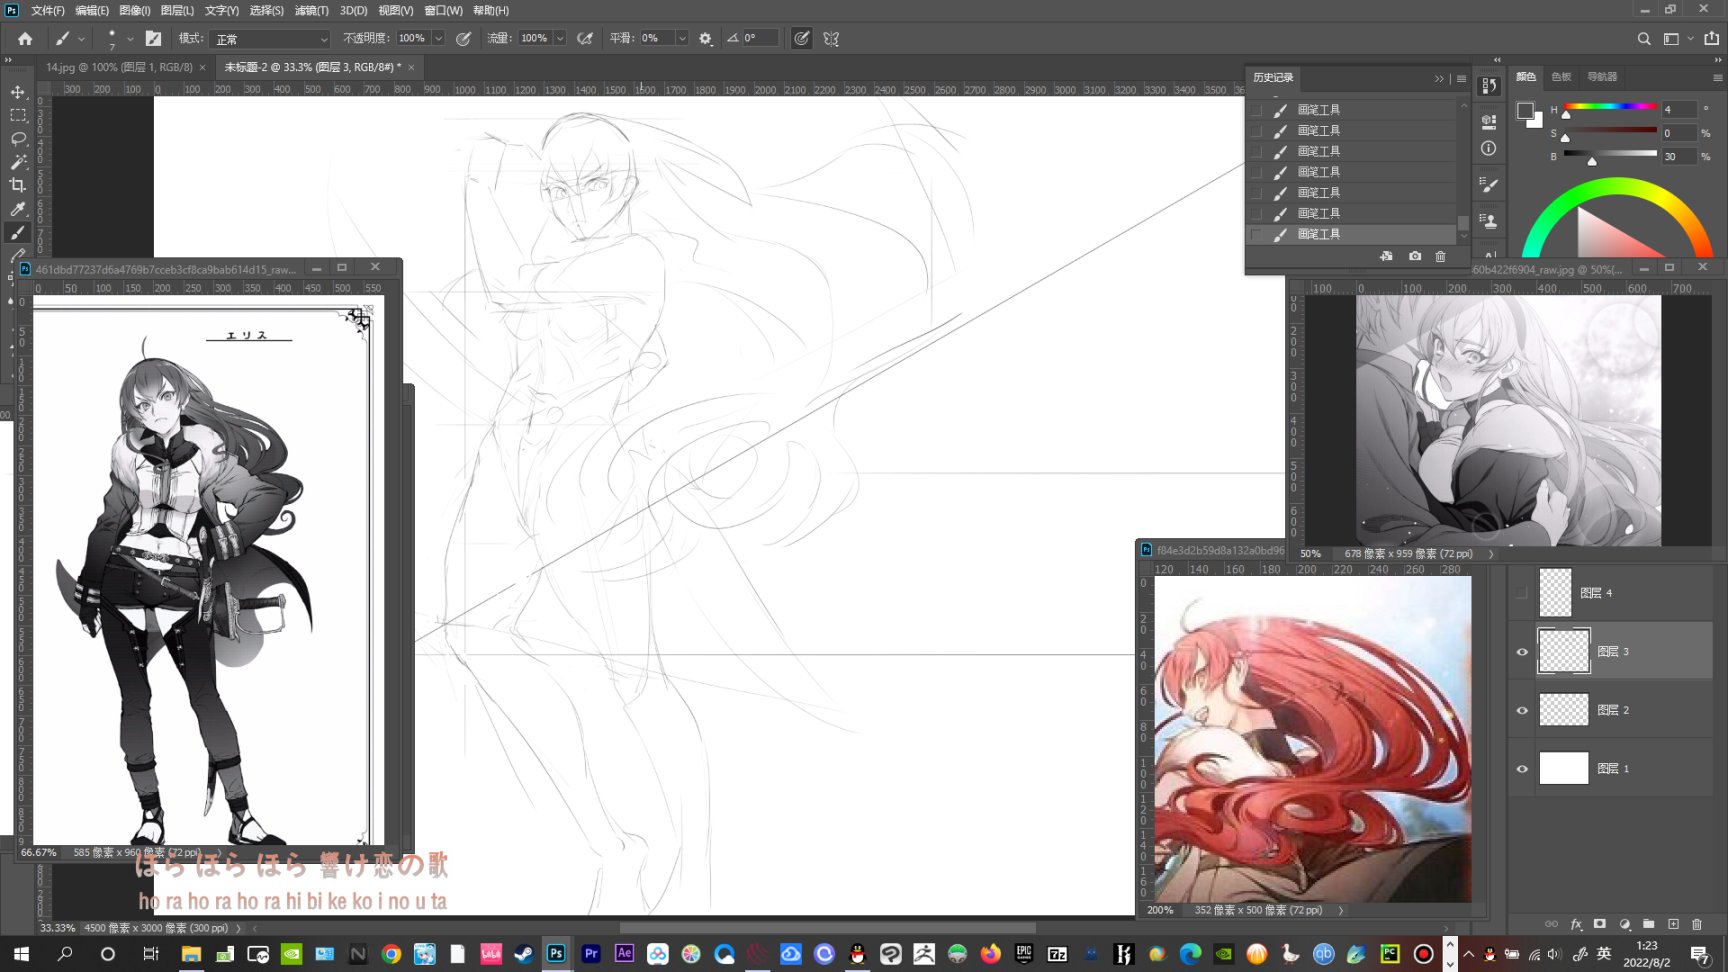Click the search icon at top right
This screenshot has height=972, width=1728.
(x=1644, y=38)
